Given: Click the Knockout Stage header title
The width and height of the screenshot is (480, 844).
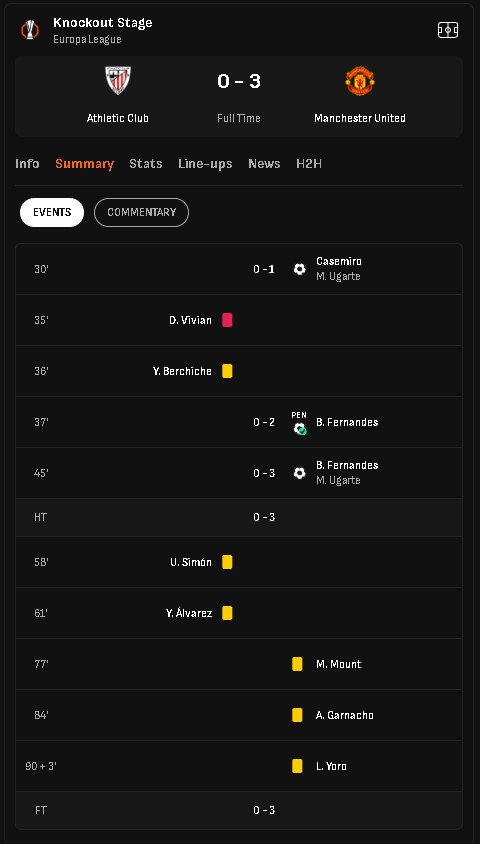Looking at the screenshot, I should [x=103, y=23].
